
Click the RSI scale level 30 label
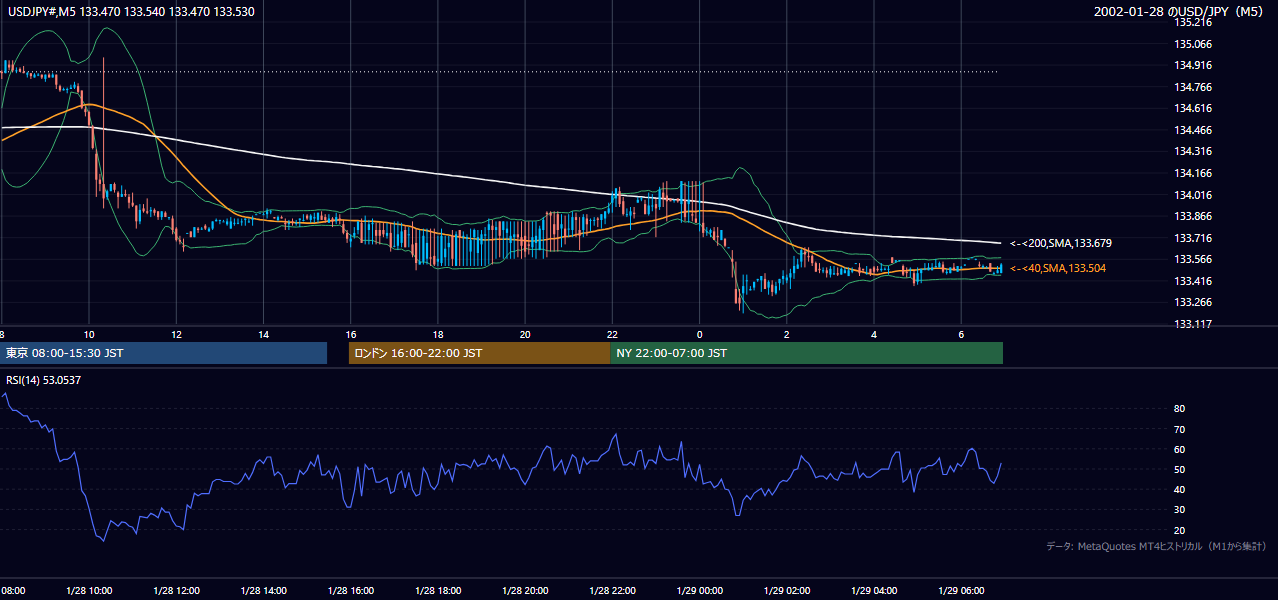[x=1180, y=510]
